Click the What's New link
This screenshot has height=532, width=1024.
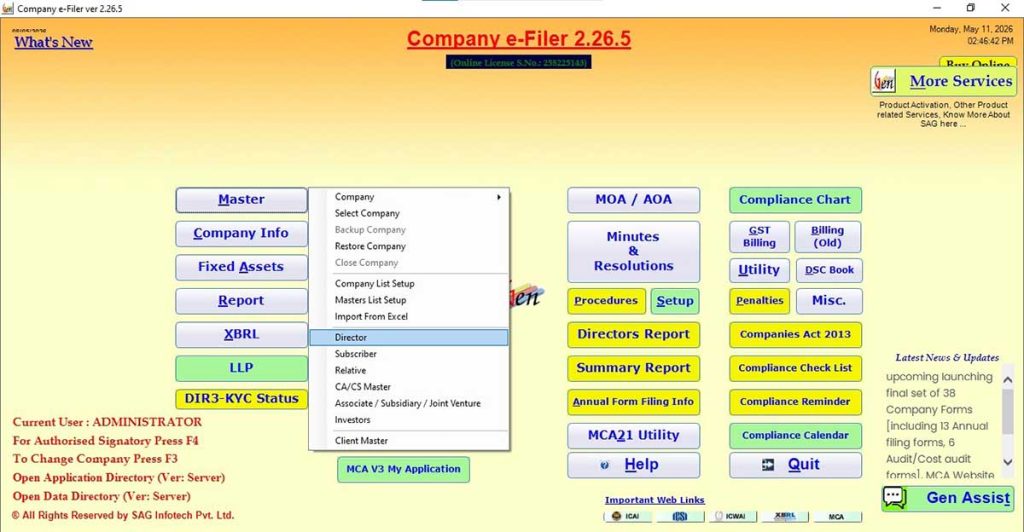coord(54,42)
